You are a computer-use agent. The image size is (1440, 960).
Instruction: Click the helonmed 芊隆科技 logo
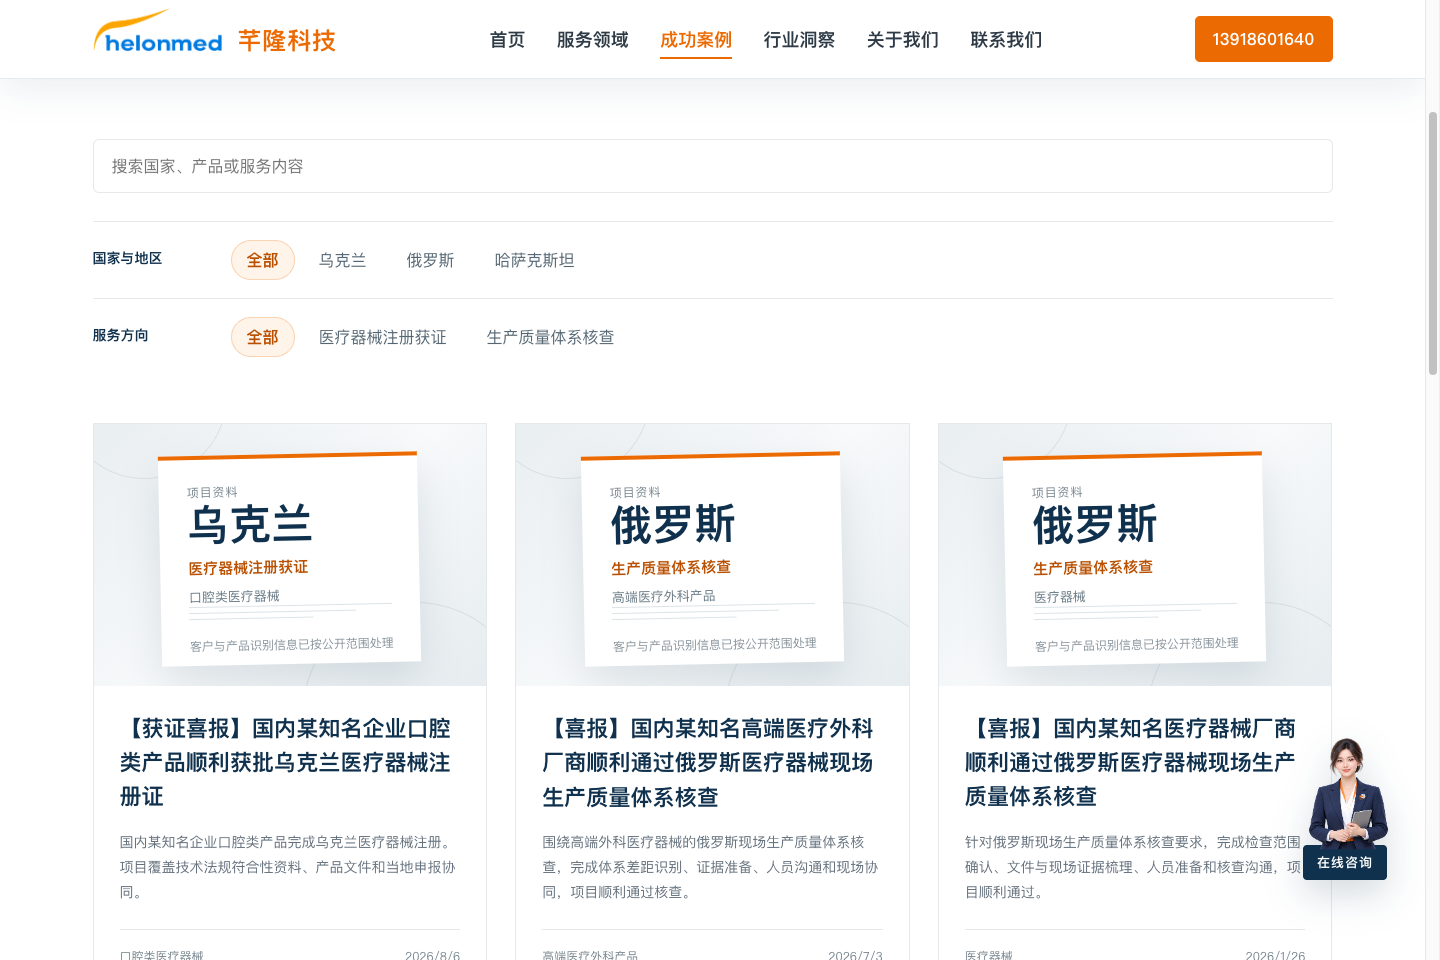point(214,35)
